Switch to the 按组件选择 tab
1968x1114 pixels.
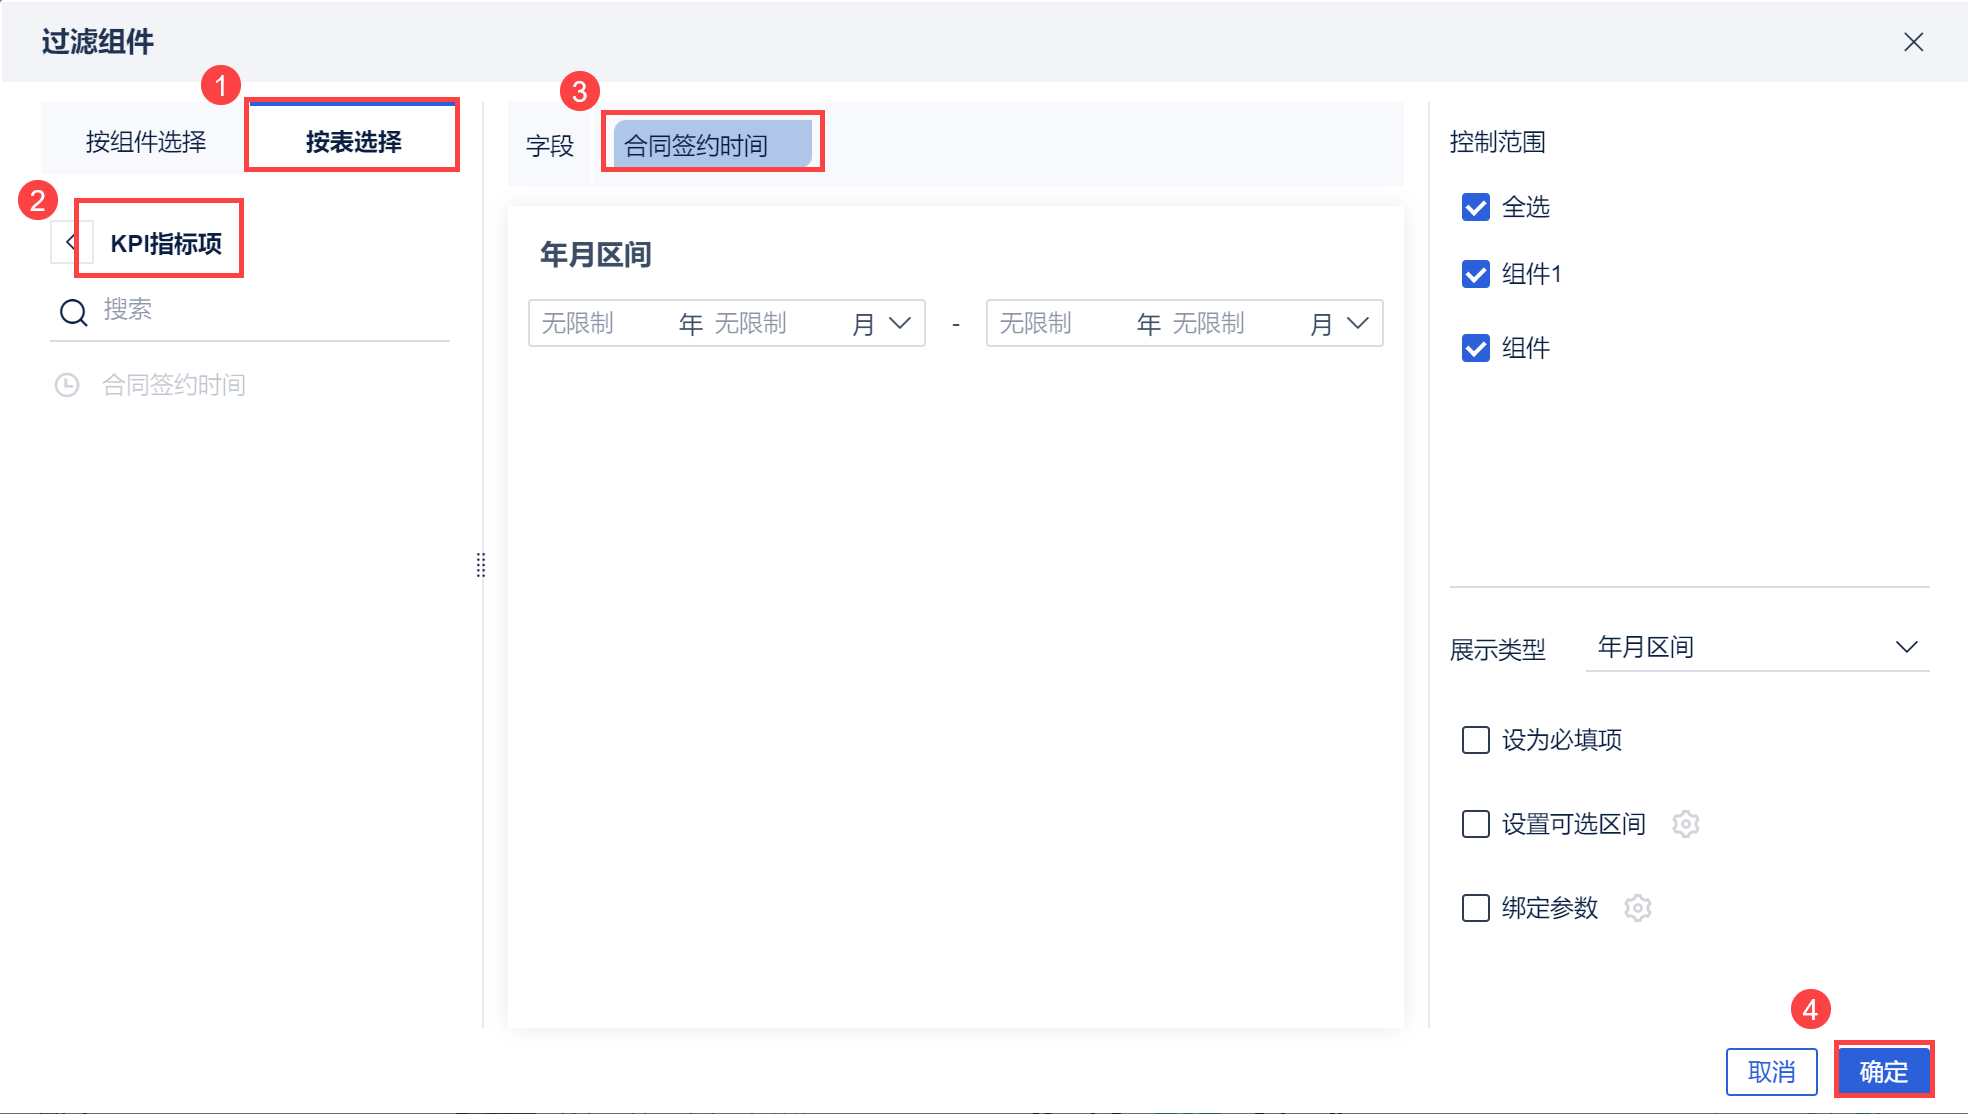[x=146, y=142]
